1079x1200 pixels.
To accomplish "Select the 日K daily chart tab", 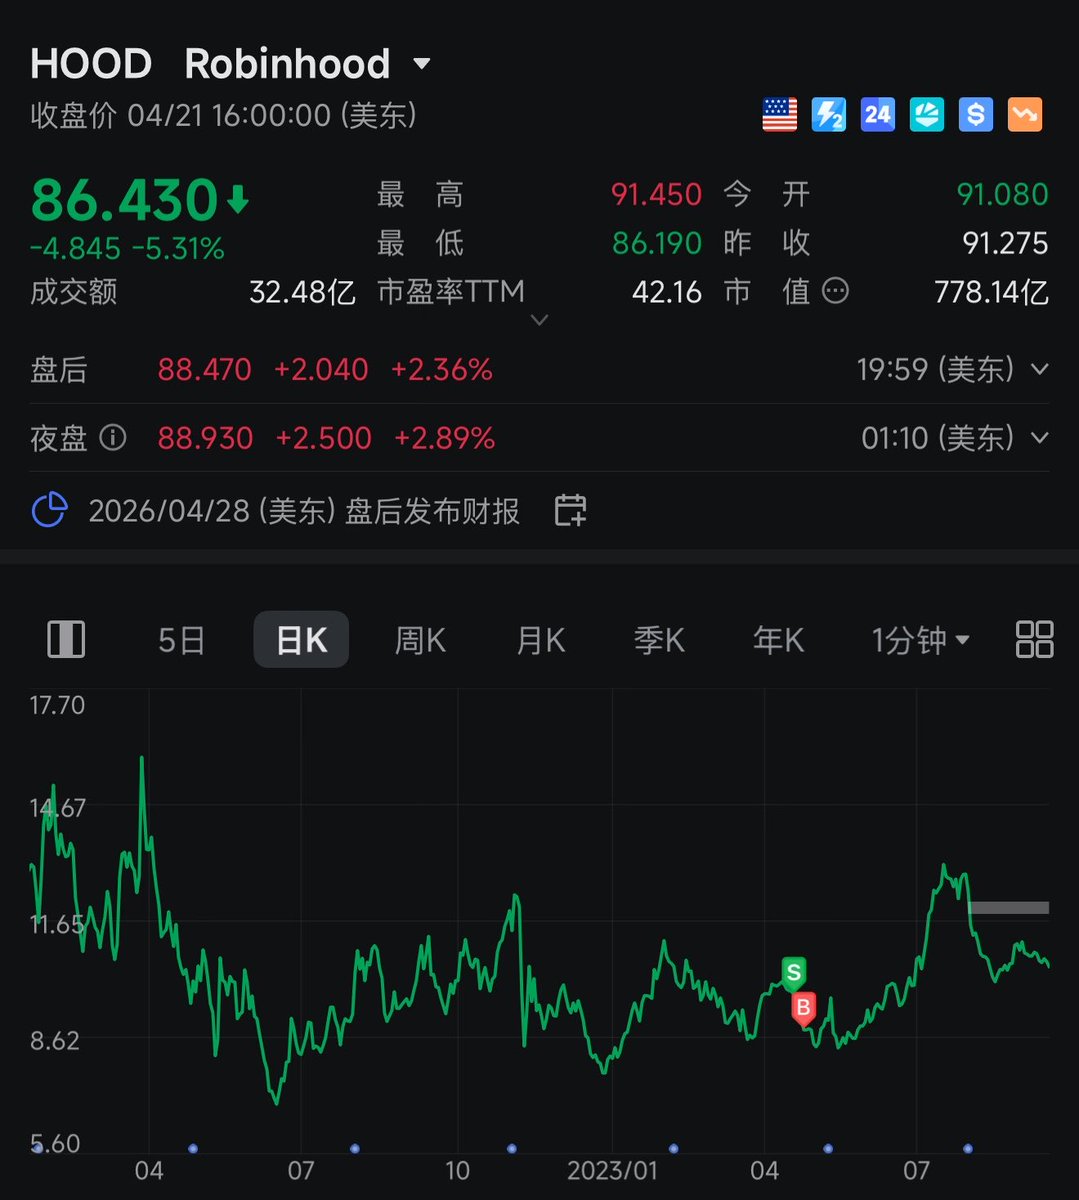I will pyautogui.click(x=301, y=640).
